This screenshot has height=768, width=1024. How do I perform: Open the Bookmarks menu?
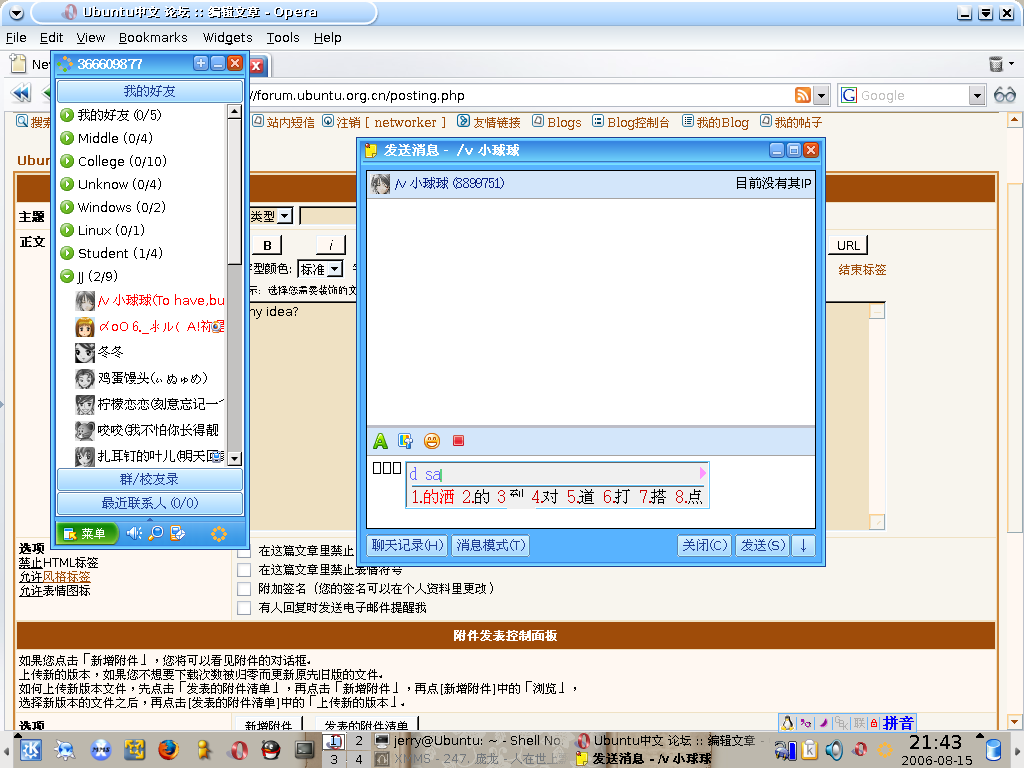point(153,38)
